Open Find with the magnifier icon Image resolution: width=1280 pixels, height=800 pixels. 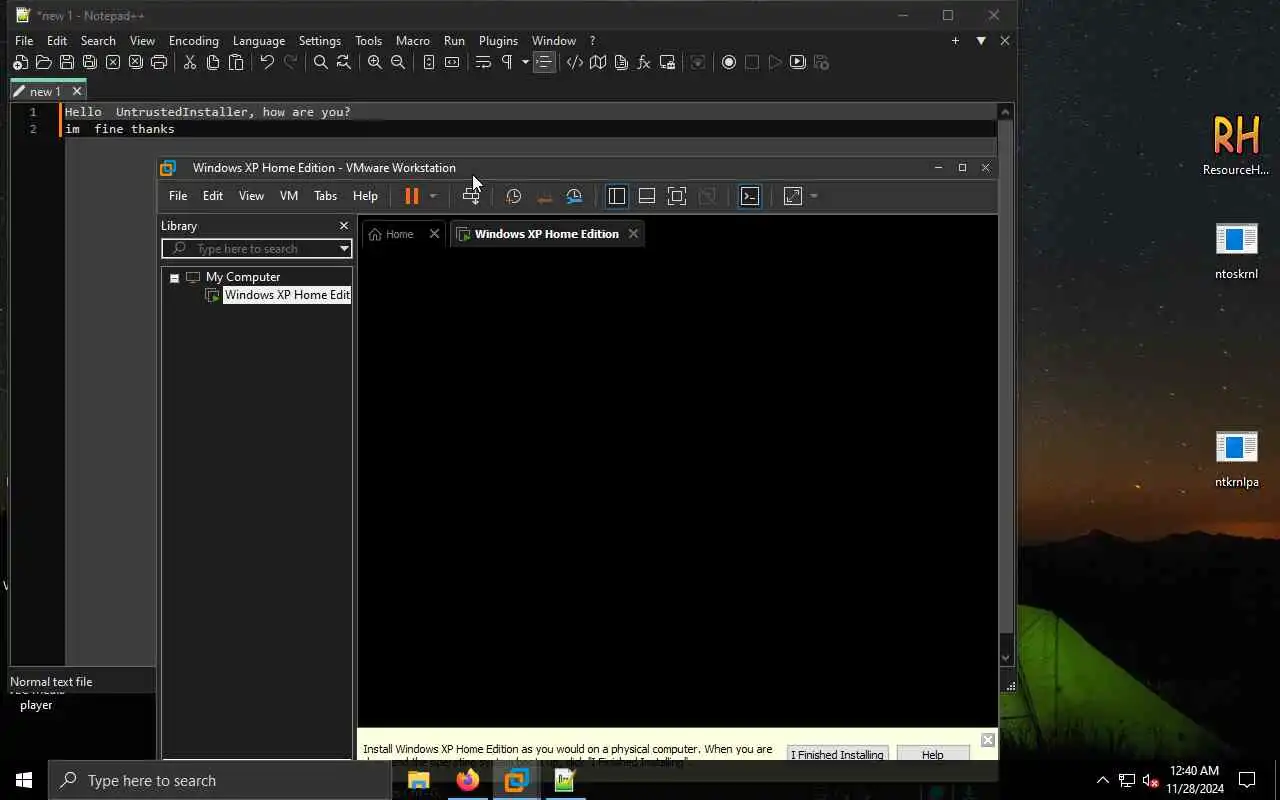click(x=320, y=62)
